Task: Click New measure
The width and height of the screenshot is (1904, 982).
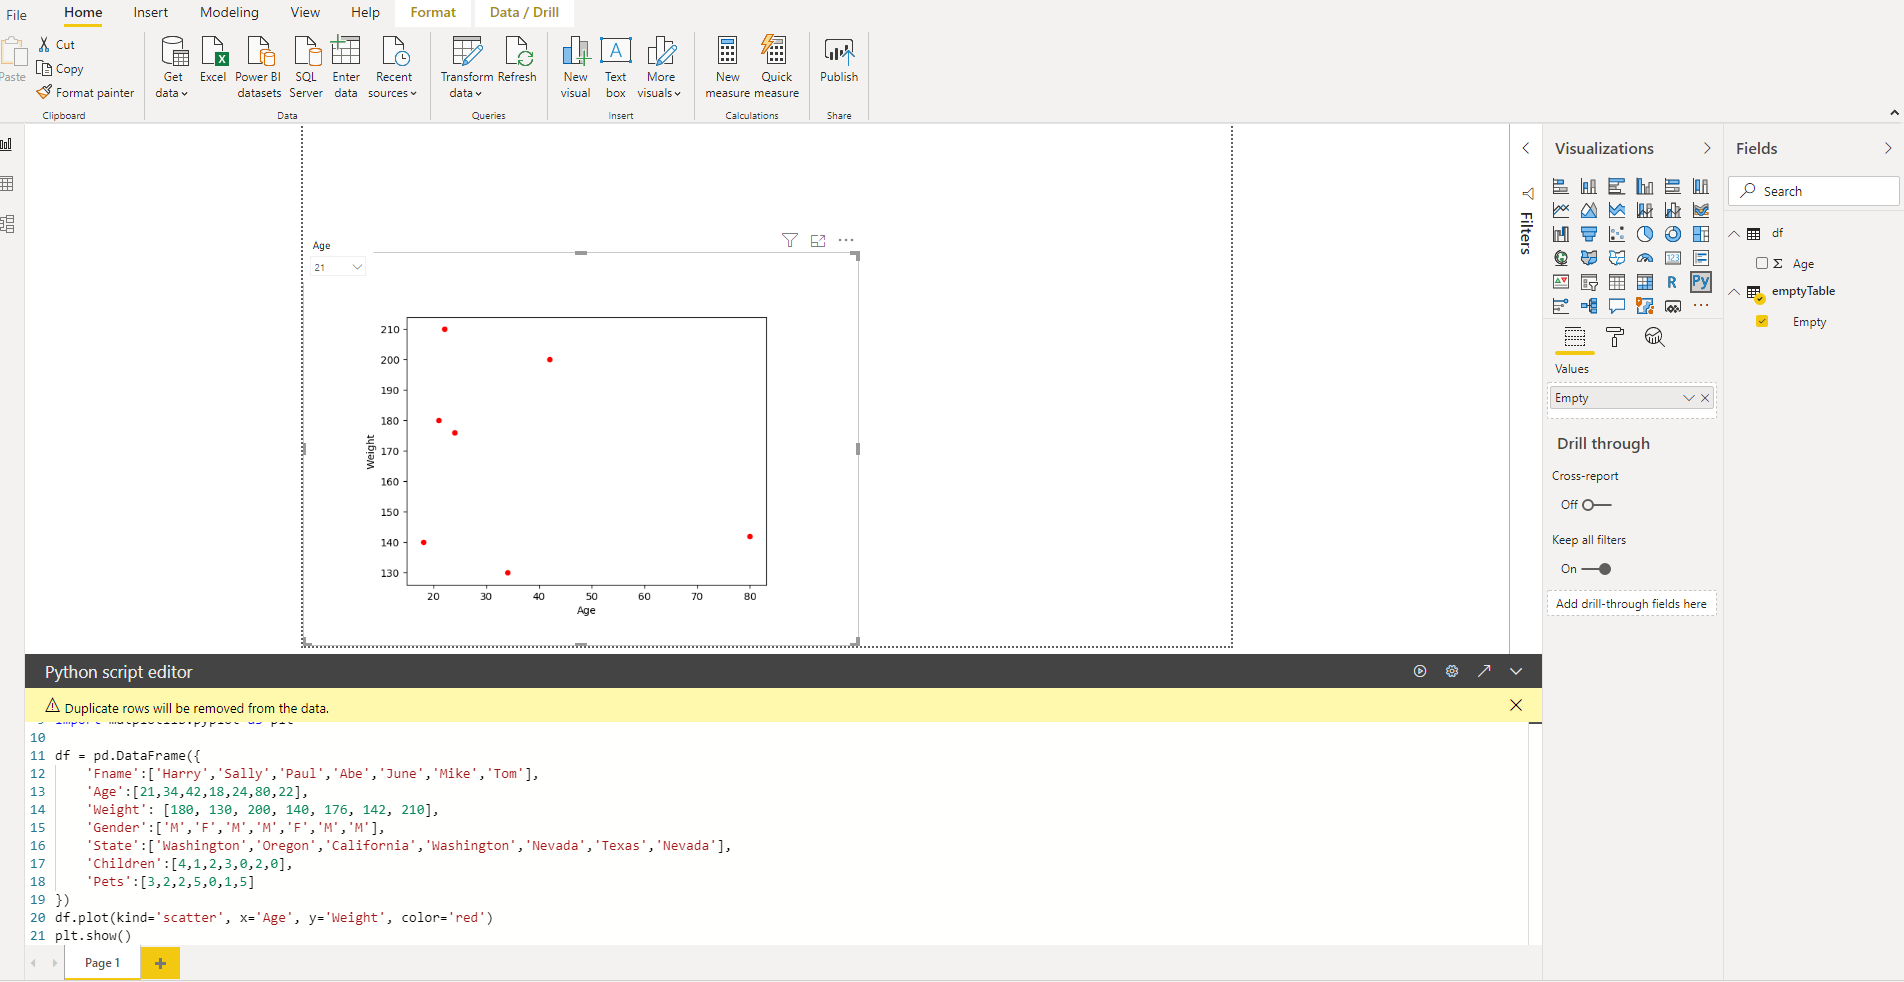Action: pos(728,67)
